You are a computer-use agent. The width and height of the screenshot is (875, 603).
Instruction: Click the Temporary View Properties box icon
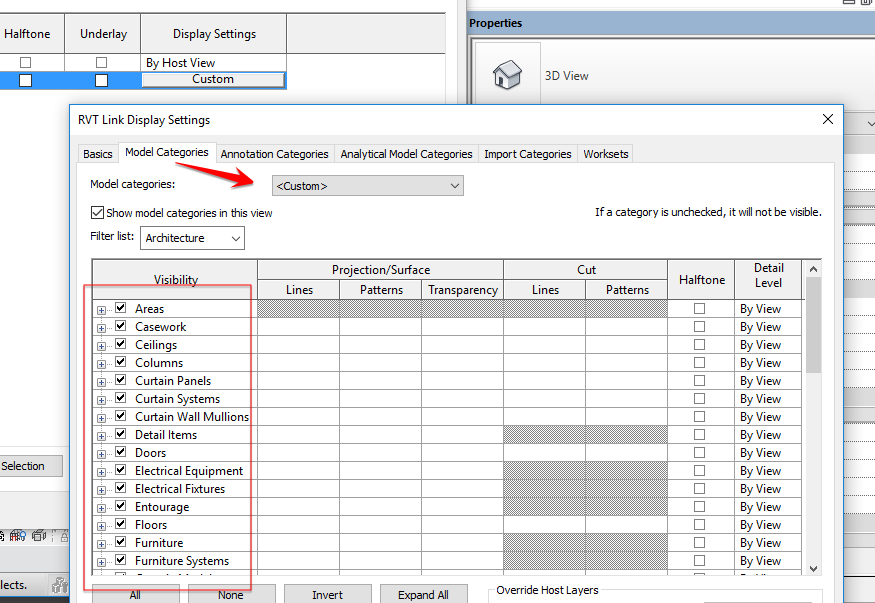pos(38,535)
